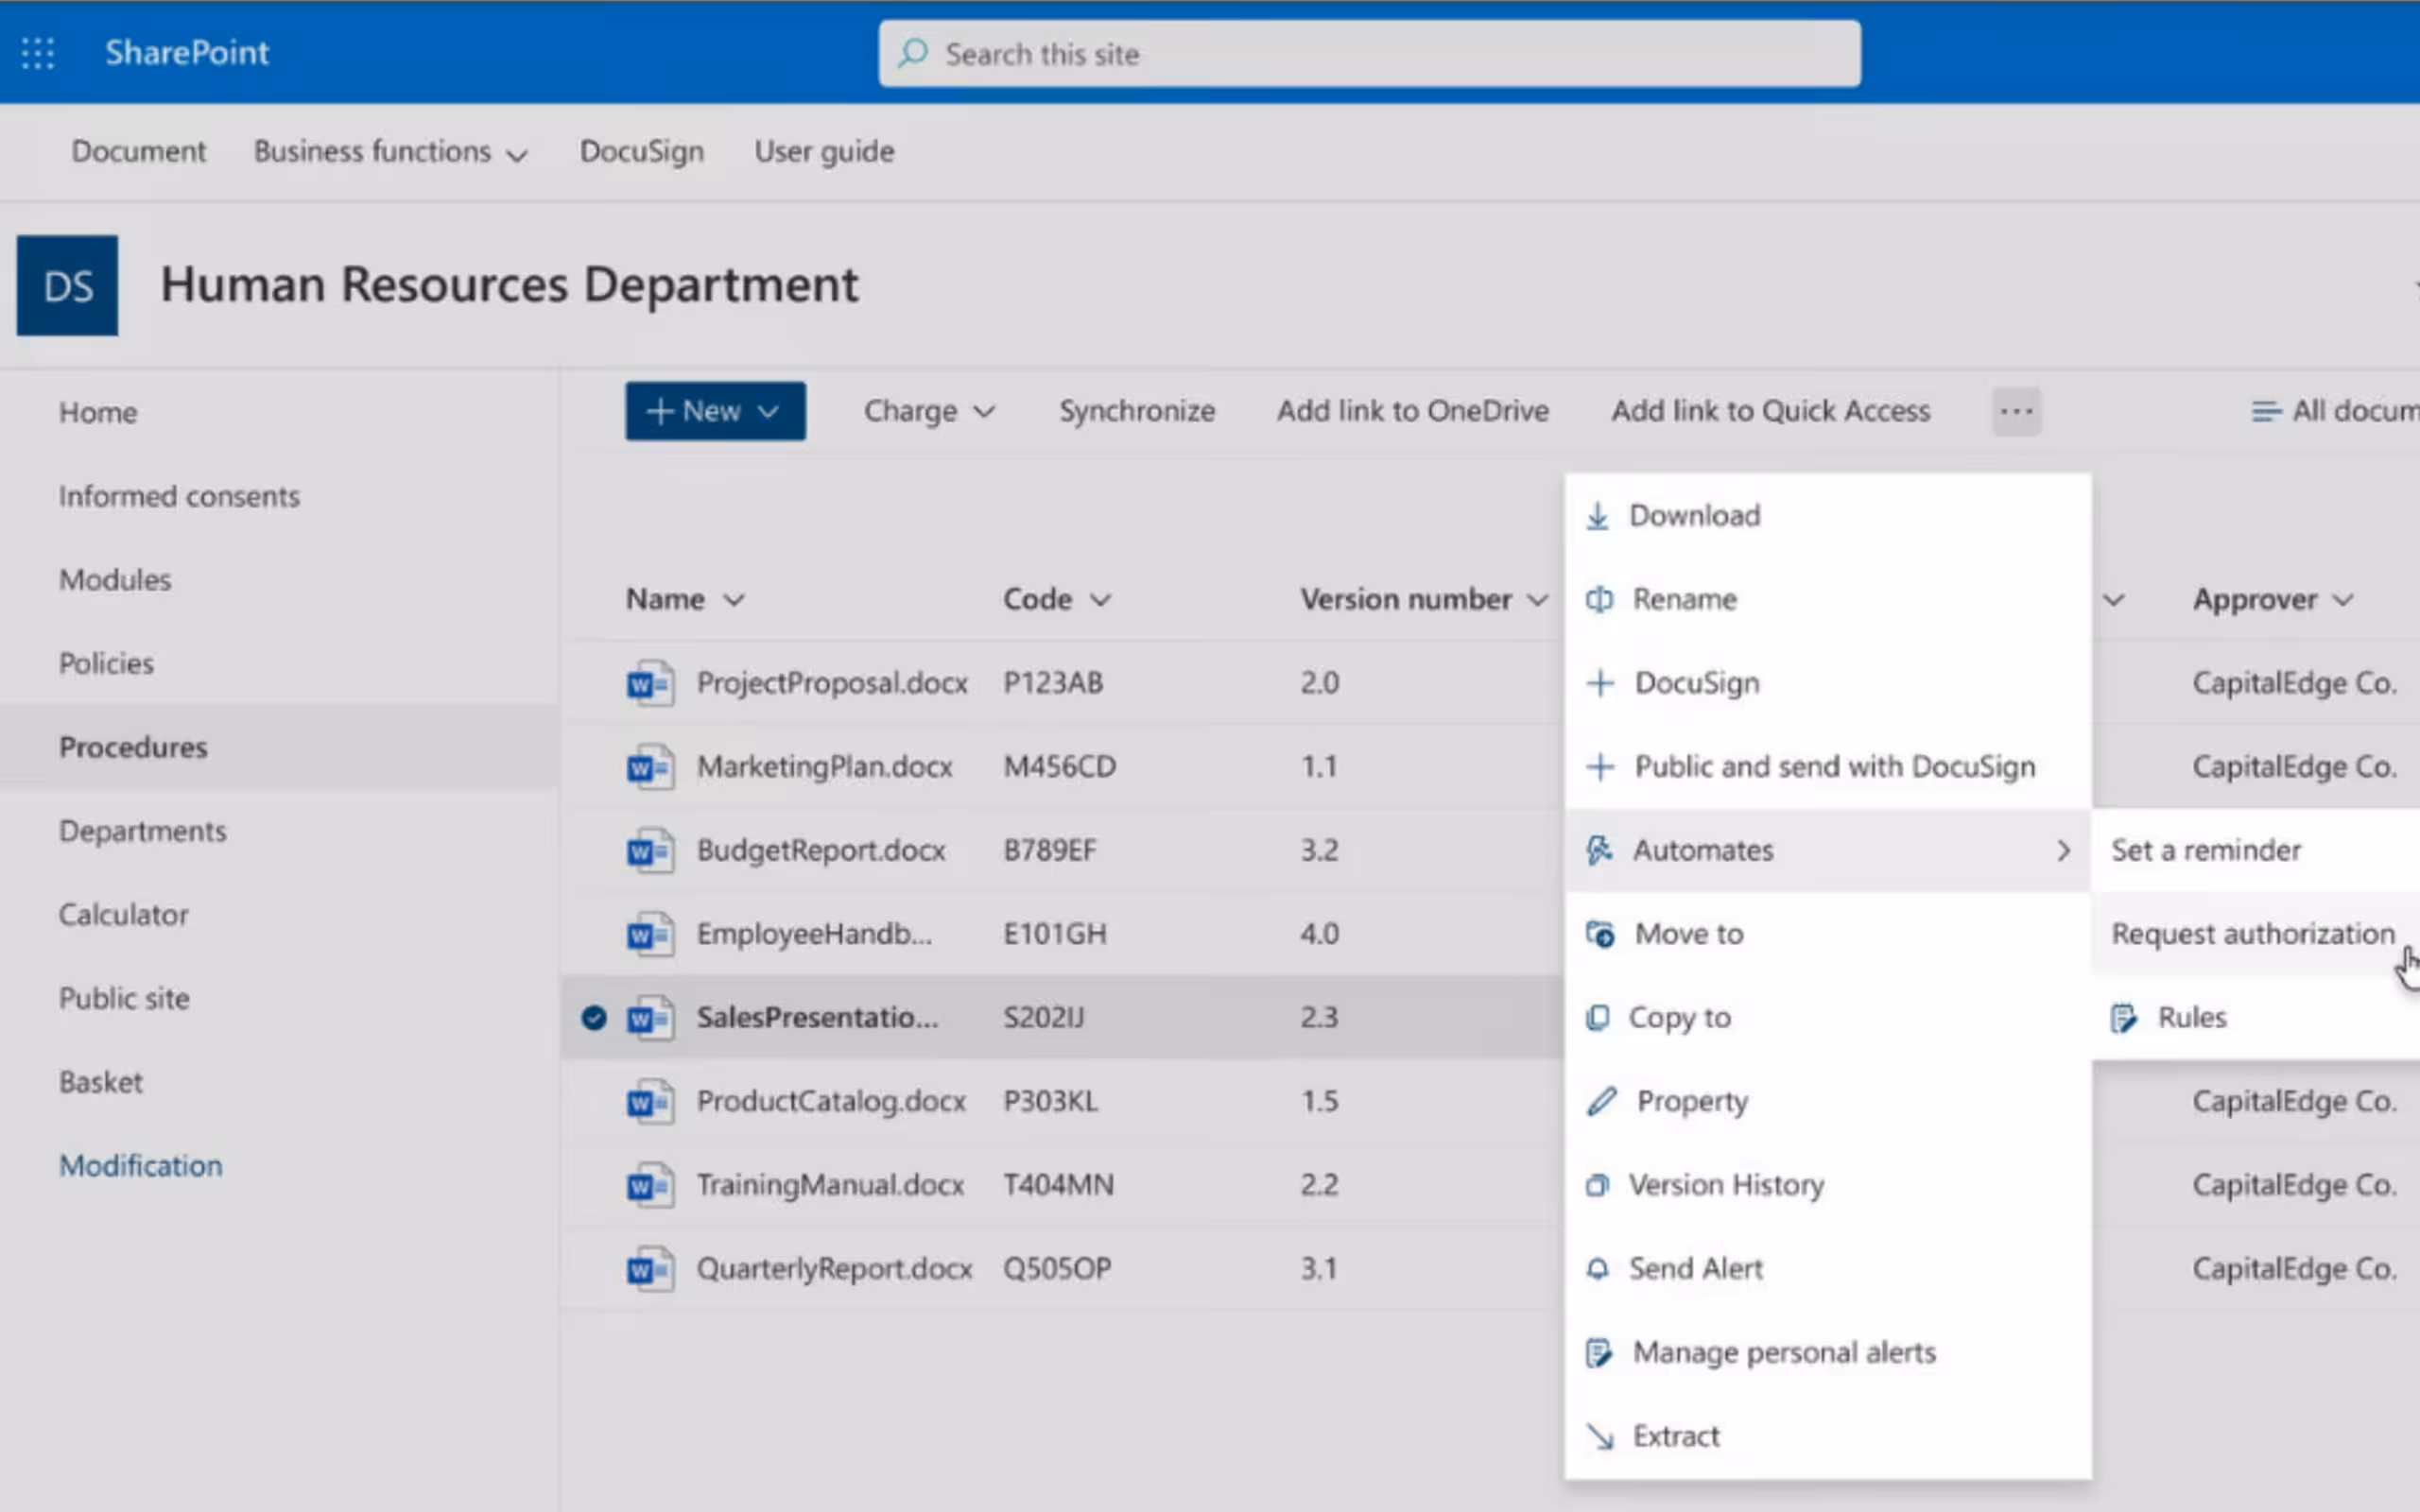Click the Word icon beside BudgetReport.docx
Image resolution: width=2420 pixels, height=1512 pixels.
(650, 851)
